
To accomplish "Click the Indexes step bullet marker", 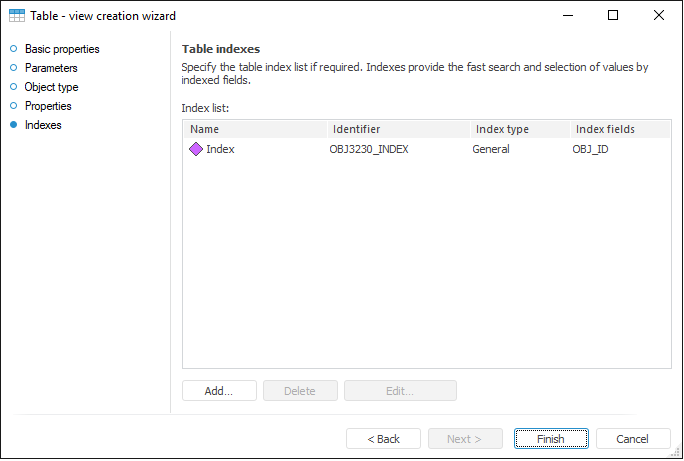I will click(13, 125).
